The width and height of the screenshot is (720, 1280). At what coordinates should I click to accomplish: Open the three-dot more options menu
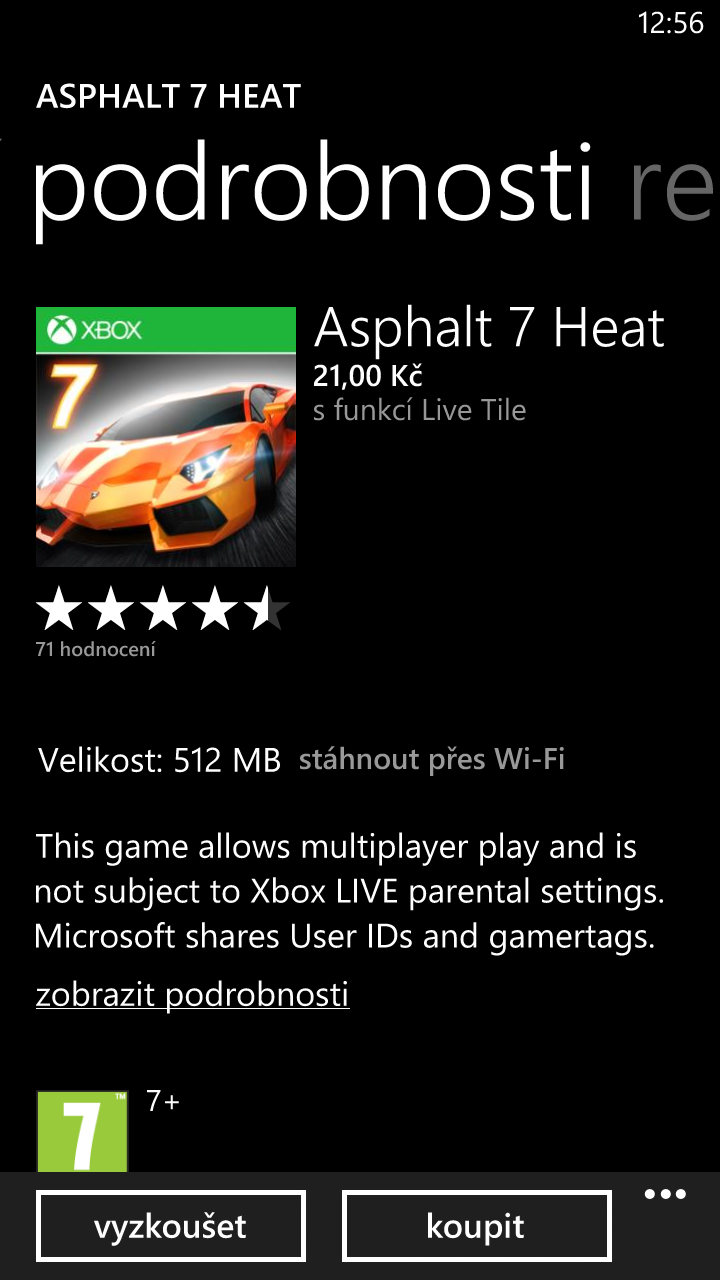pyautogui.click(x=665, y=1195)
